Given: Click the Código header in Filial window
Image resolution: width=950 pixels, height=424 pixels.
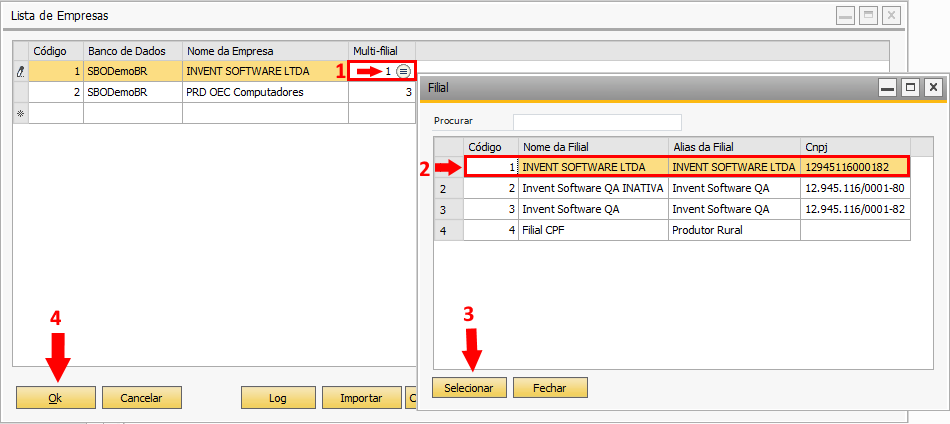Looking at the screenshot, I should click(491, 147).
